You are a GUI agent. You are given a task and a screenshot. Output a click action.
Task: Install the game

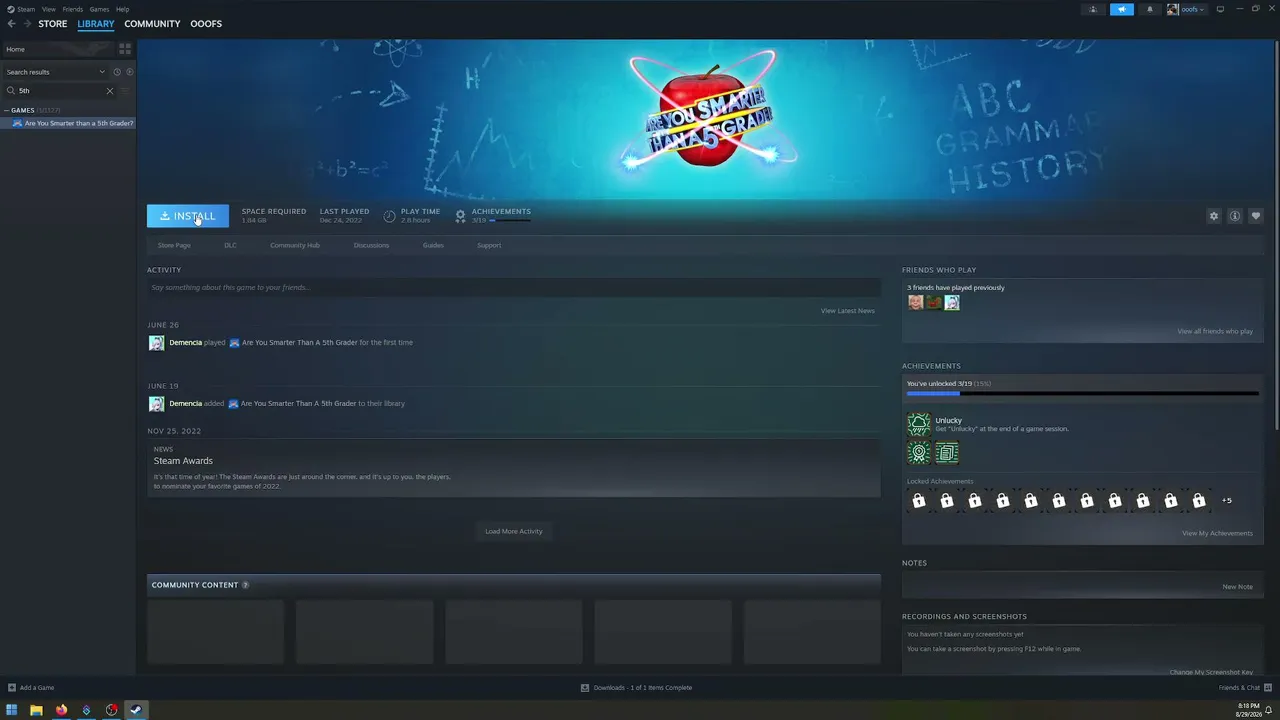(x=188, y=216)
